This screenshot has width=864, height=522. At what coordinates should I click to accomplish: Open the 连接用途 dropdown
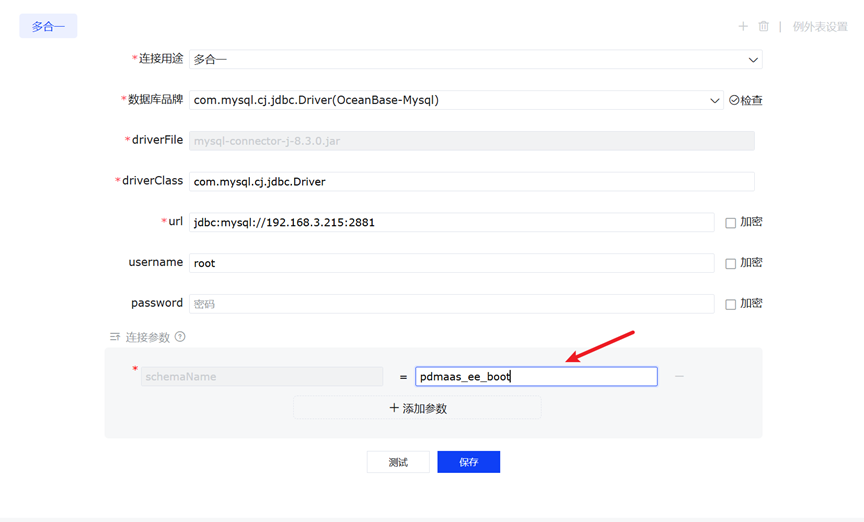pyautogui.click(x=475, y=60)
